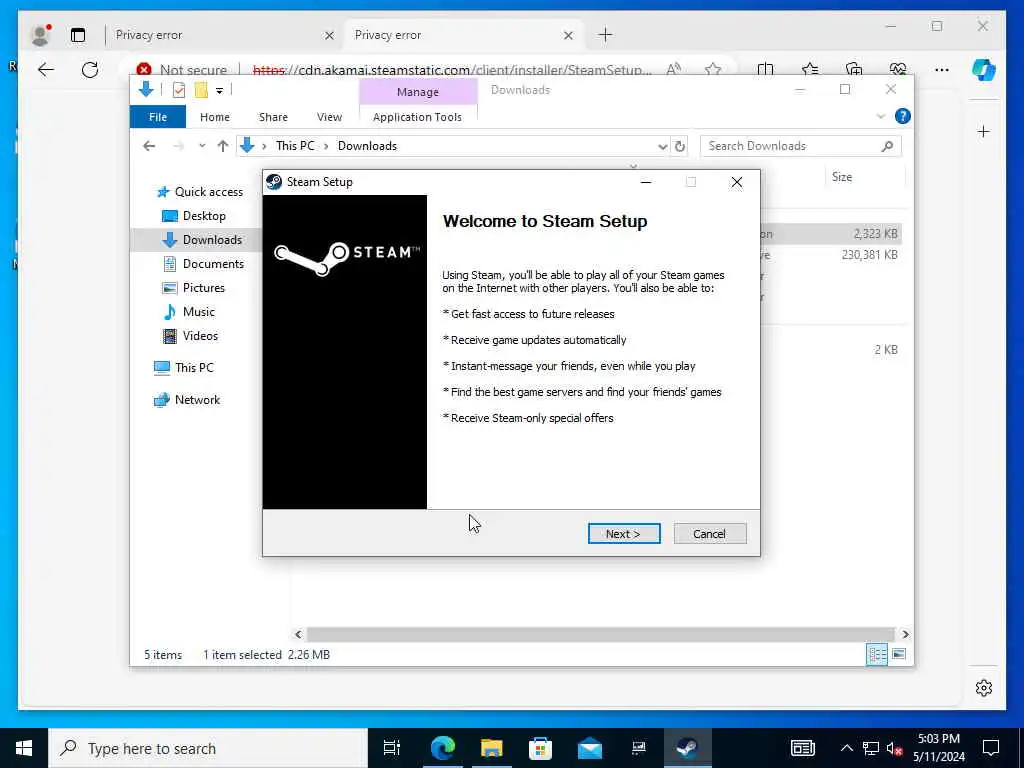Click New folder icon in quick access toolbar
This screenshot has width=1024, height=768.
201,90
